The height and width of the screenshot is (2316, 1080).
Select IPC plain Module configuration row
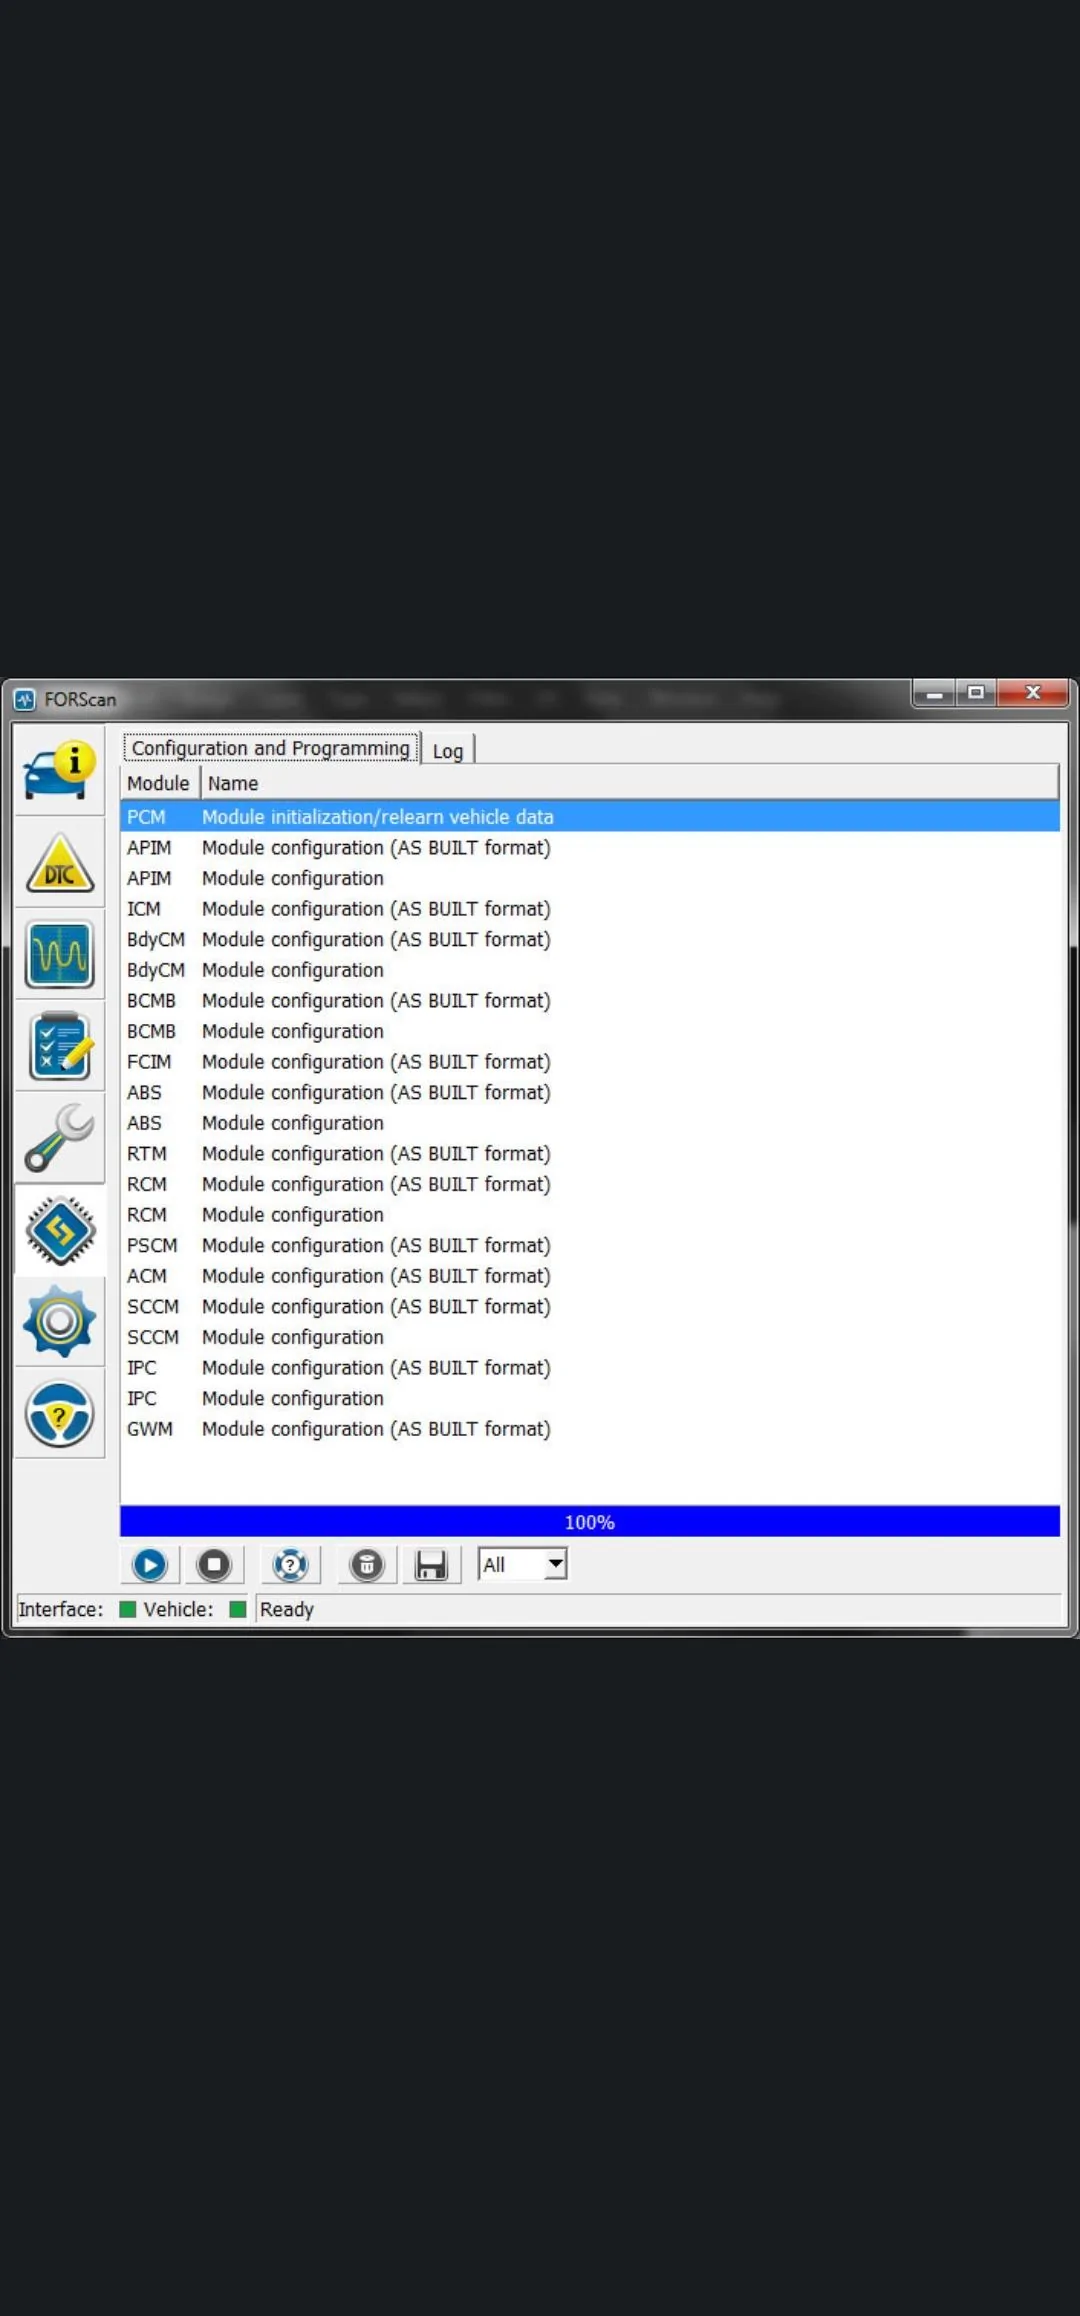pos(590,1398)
